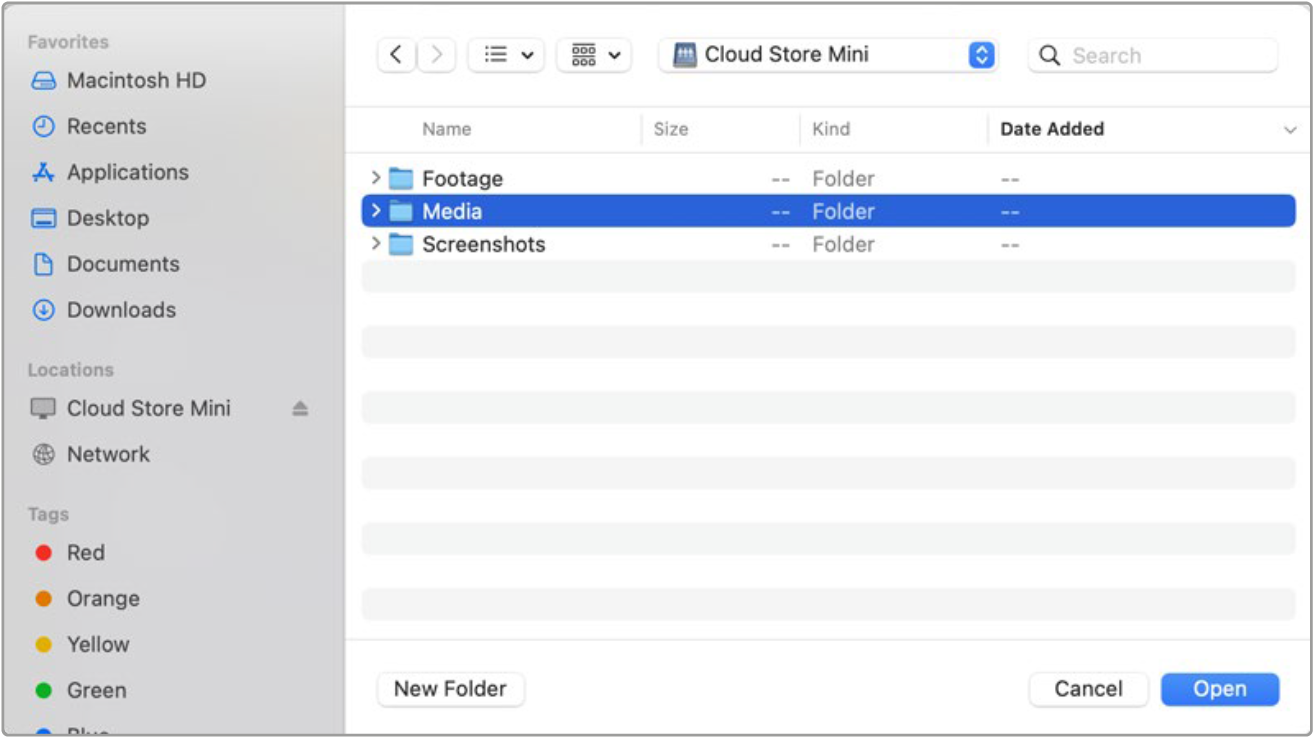Click the Cloud Store Mini monitor icon

pos(43,409)
